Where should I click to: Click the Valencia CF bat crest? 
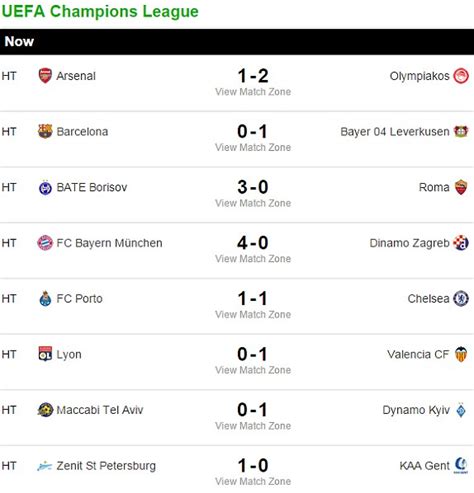click(x=461, y=354)
